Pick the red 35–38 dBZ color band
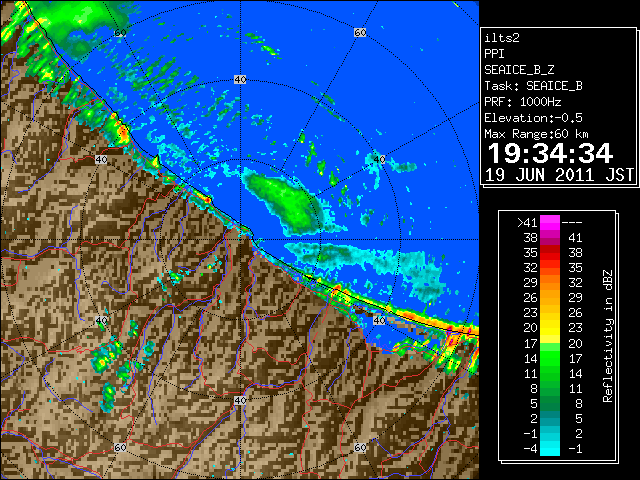 click(x=550, y=253)
